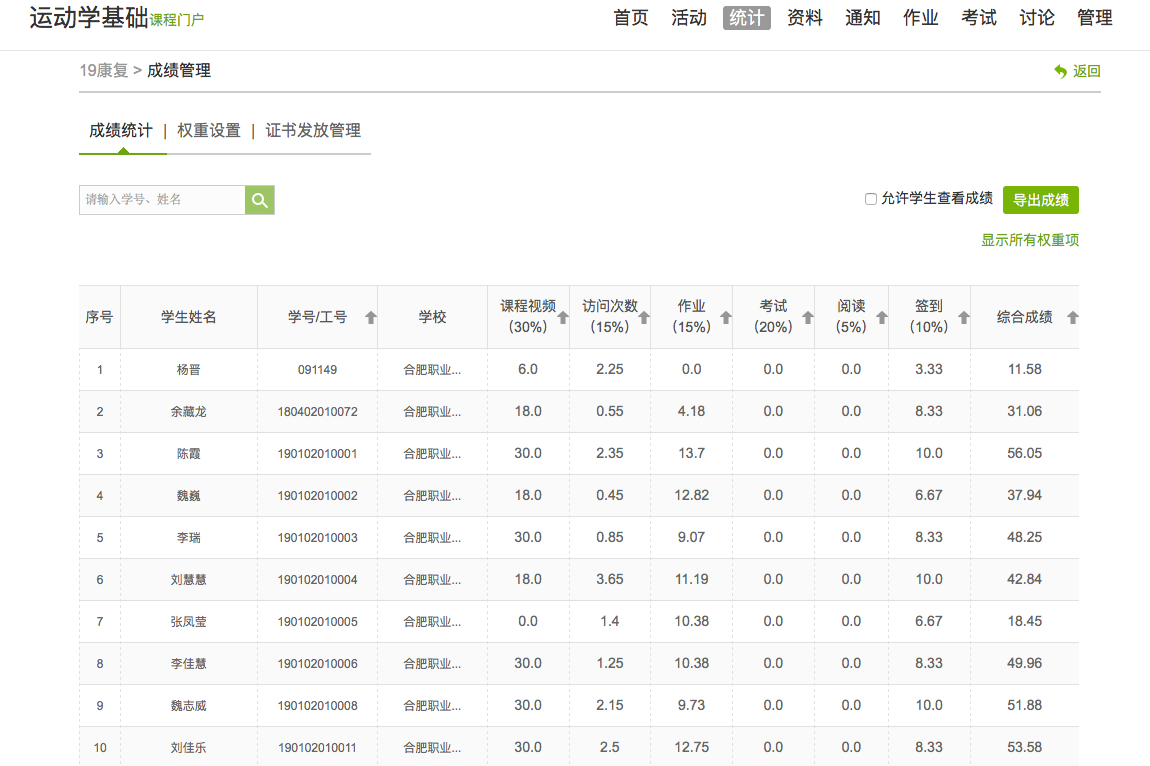Select student 陈霞 in the table
Screen dimensions: 1150x766
pyautogui.click(x=188, y=454)
